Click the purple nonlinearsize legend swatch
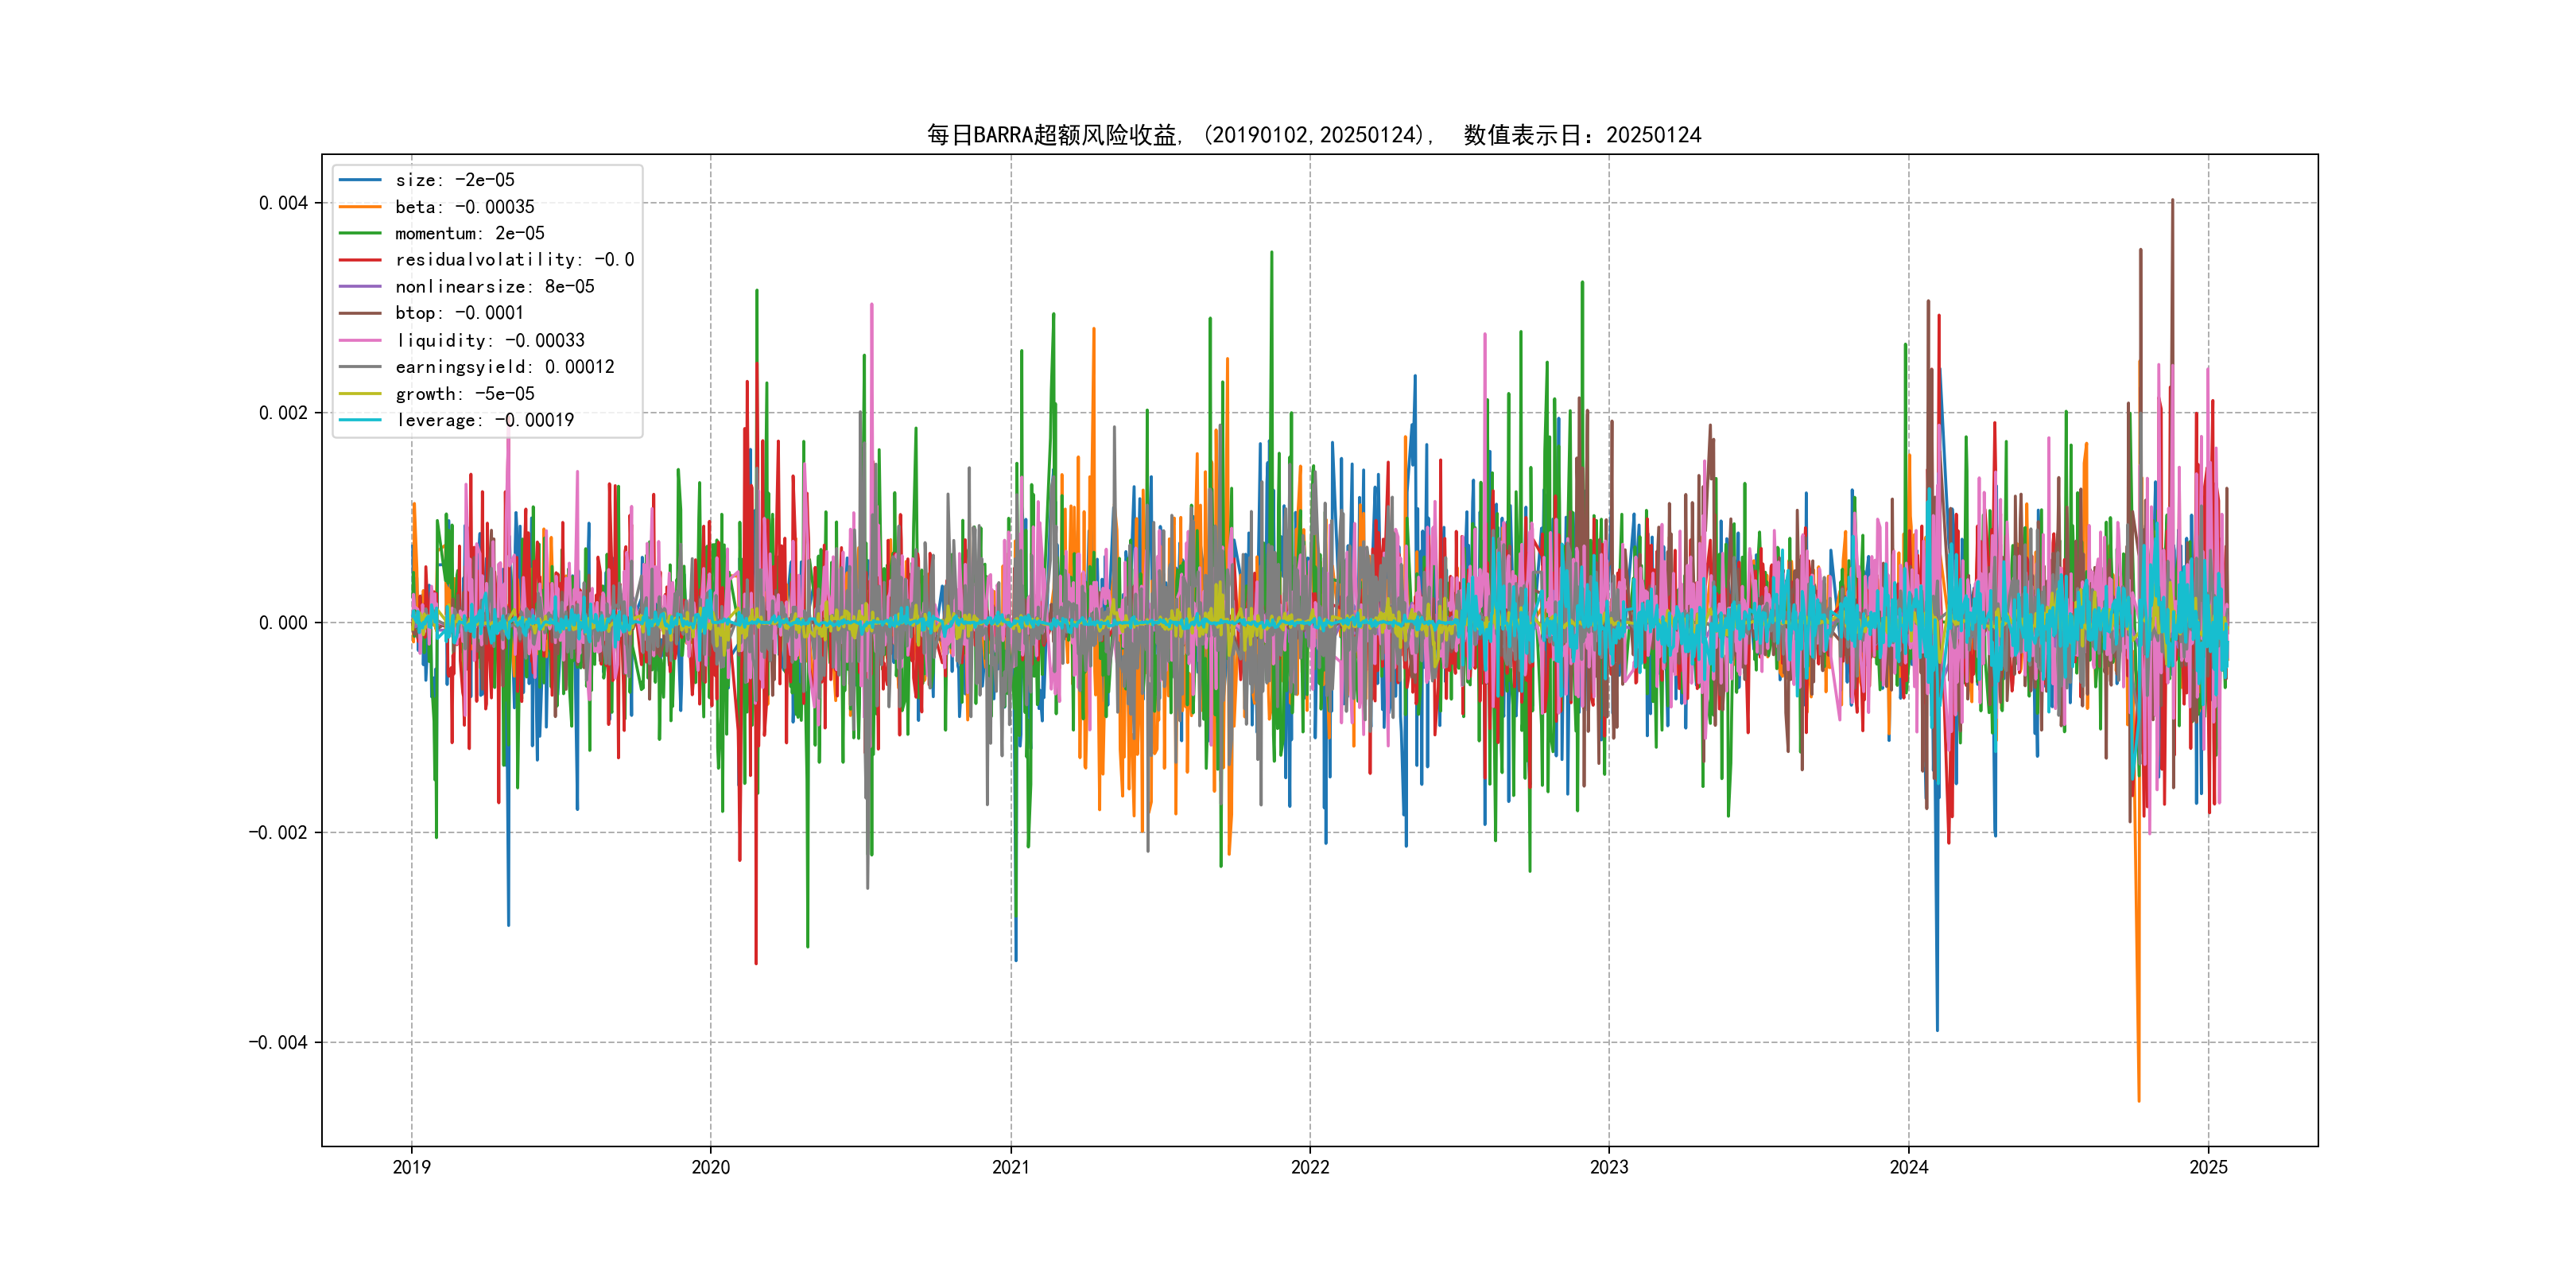Image resolution: width=2576 pixels, height=1288 pixels. pyautogui.click(x=360, y=287)
